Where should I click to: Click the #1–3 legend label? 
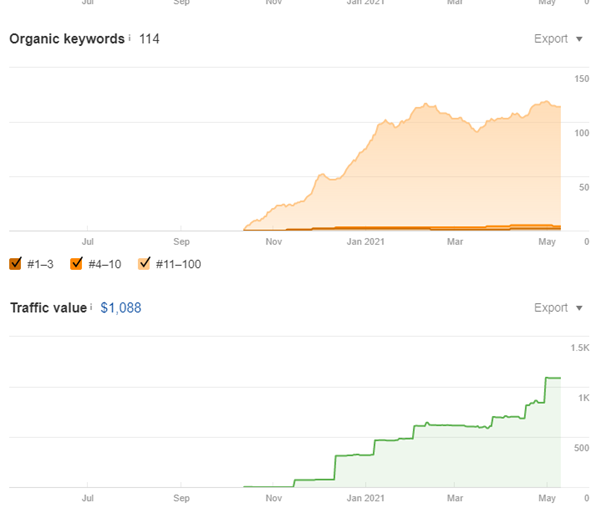coord(40,264)
